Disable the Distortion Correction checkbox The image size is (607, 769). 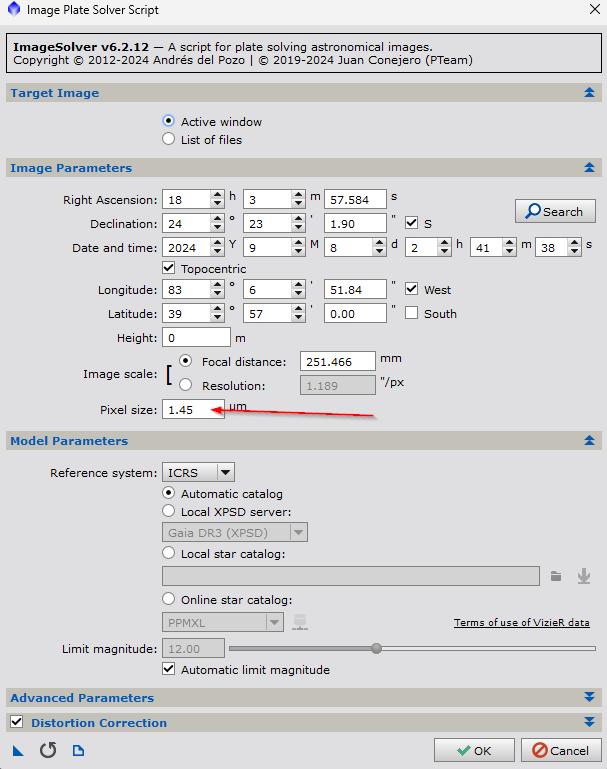(16, 722)
